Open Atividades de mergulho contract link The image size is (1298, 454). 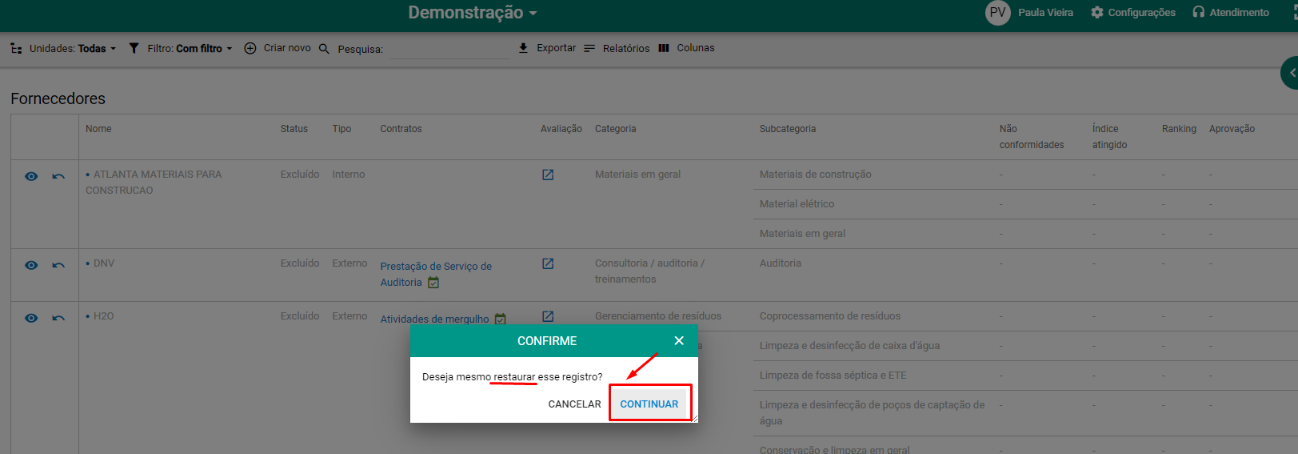[x=435, y=319]
